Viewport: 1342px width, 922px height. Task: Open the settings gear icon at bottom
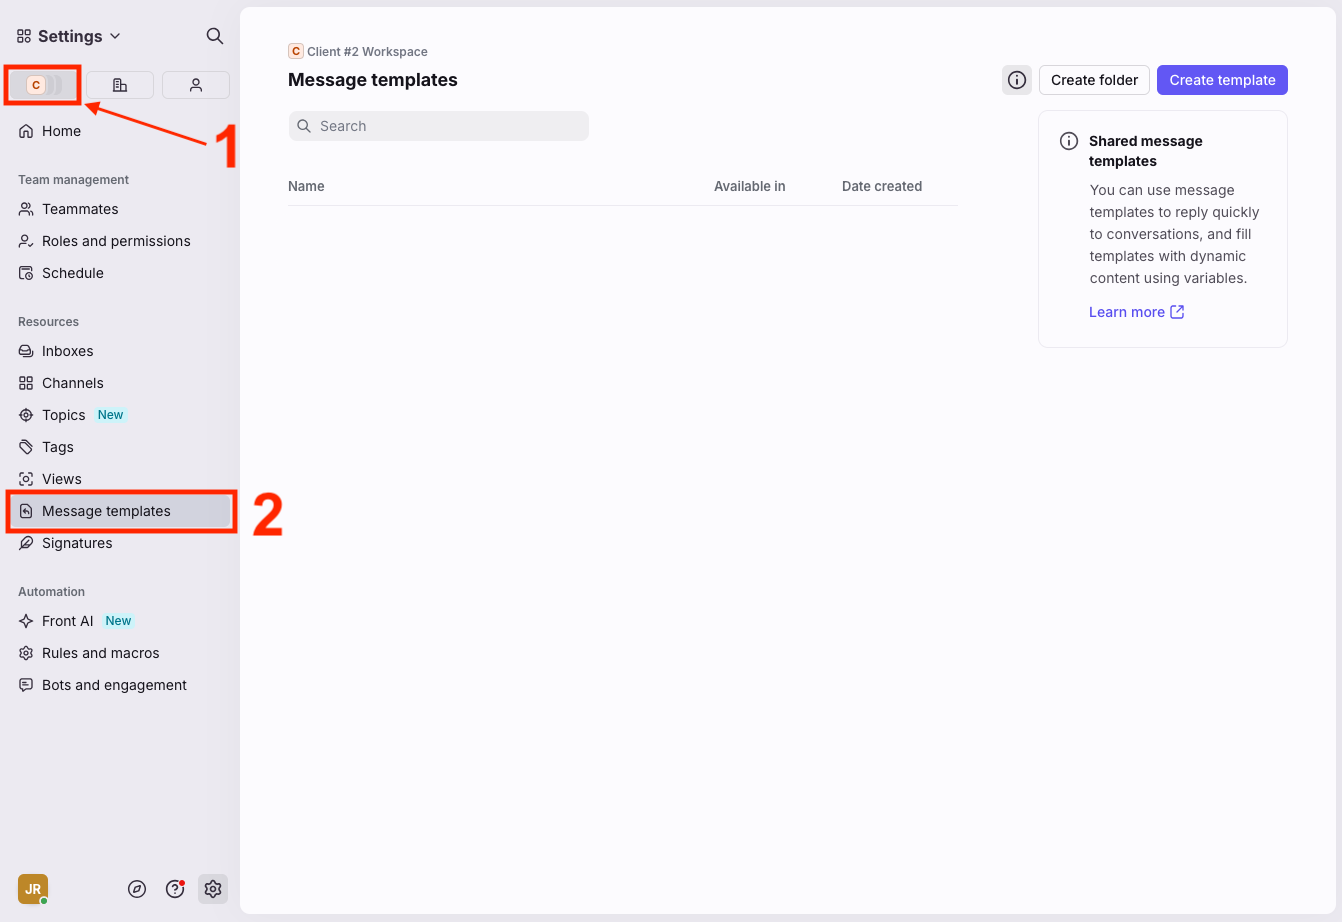(x=213, y=889)
